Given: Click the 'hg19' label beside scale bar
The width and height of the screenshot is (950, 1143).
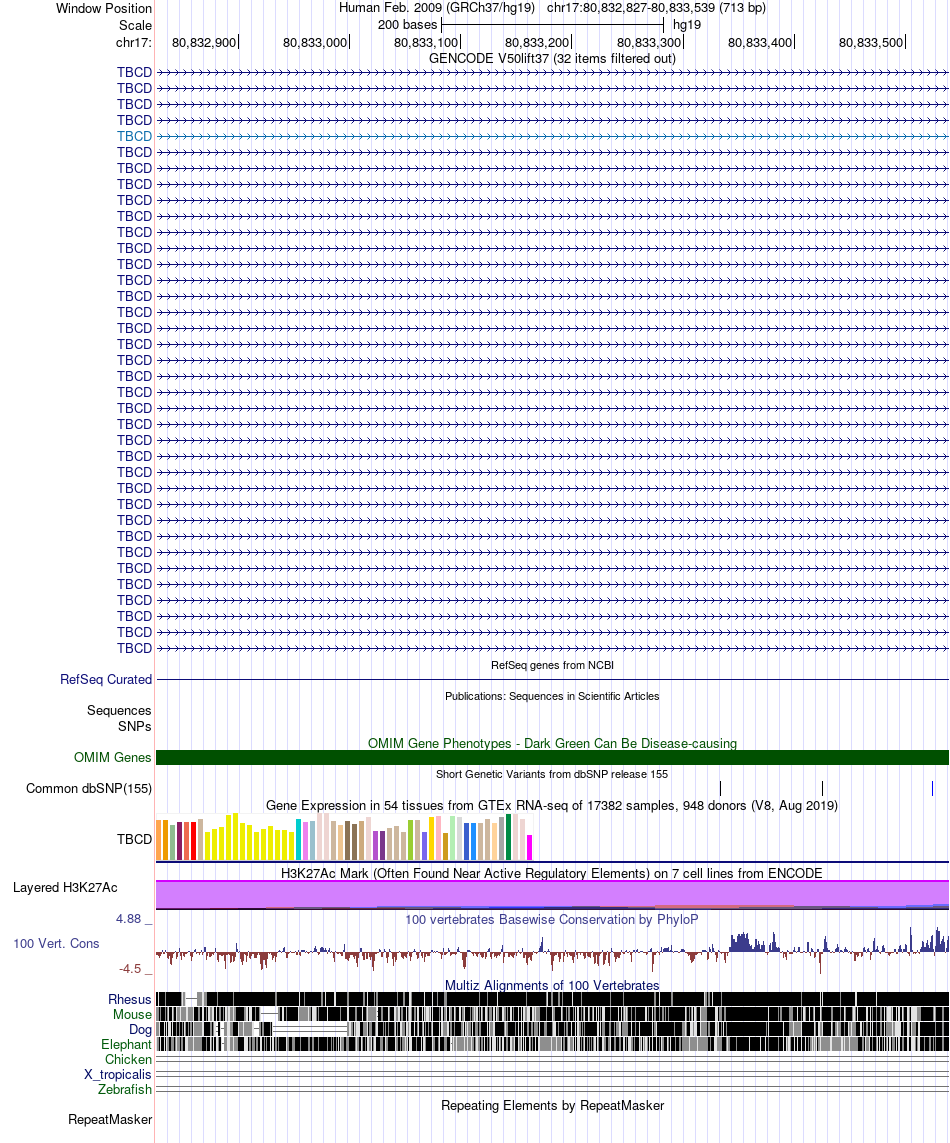Looking at the screenshot, I should tap(687, 25).
